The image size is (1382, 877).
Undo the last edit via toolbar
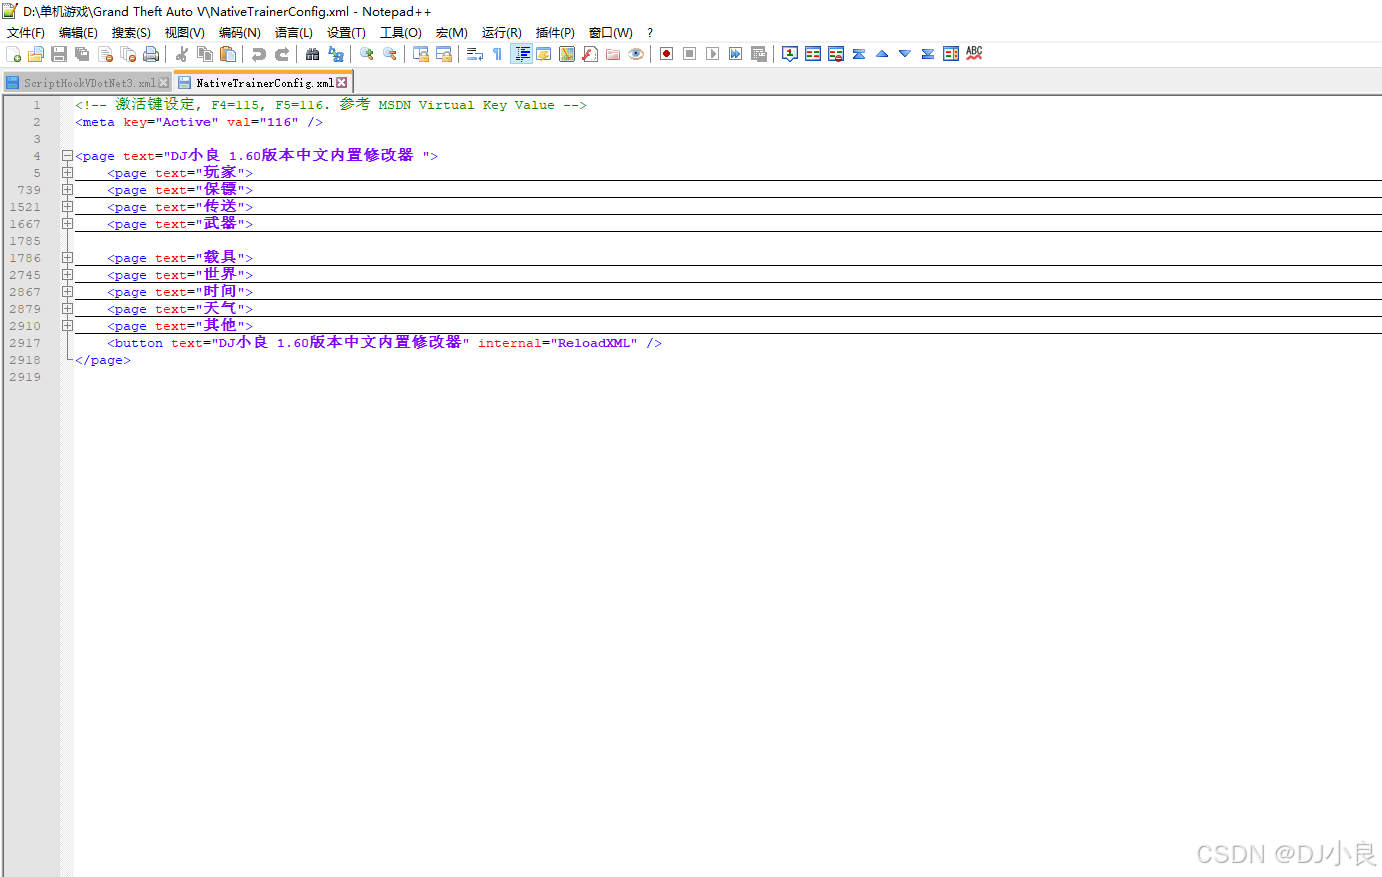pos(259,54)
